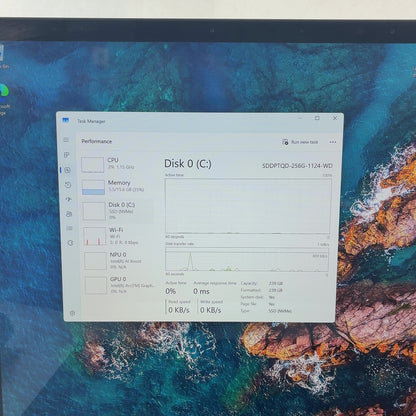Click the 'Performance' page title
The image size is (416, 416).
(x=97, y=141)
